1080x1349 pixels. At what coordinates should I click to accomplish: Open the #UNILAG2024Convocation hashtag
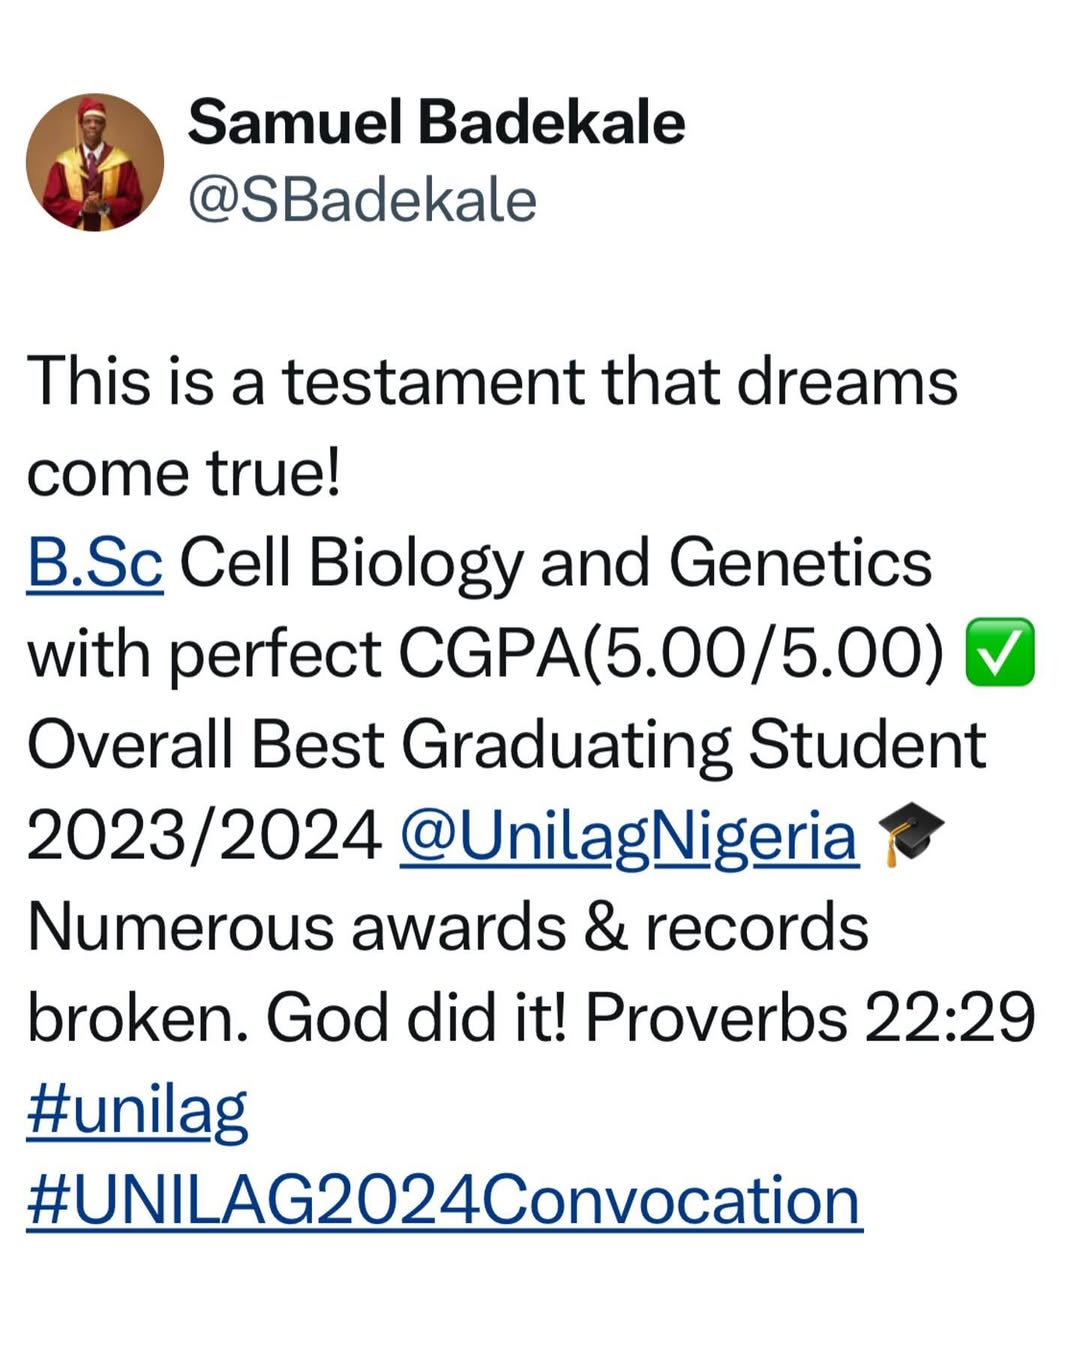click(443, 1201)
